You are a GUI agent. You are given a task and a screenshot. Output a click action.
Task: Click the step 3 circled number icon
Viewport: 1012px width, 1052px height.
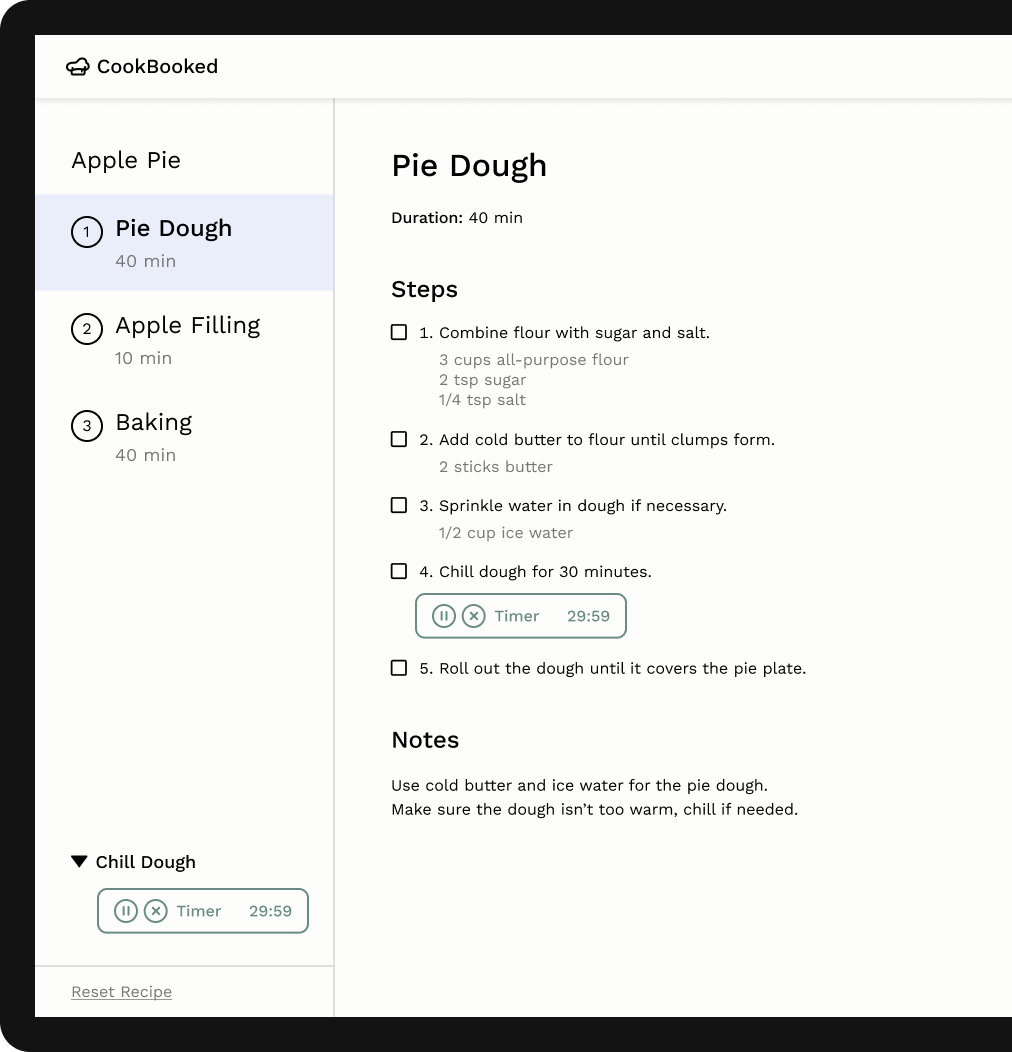coord(87,426)
